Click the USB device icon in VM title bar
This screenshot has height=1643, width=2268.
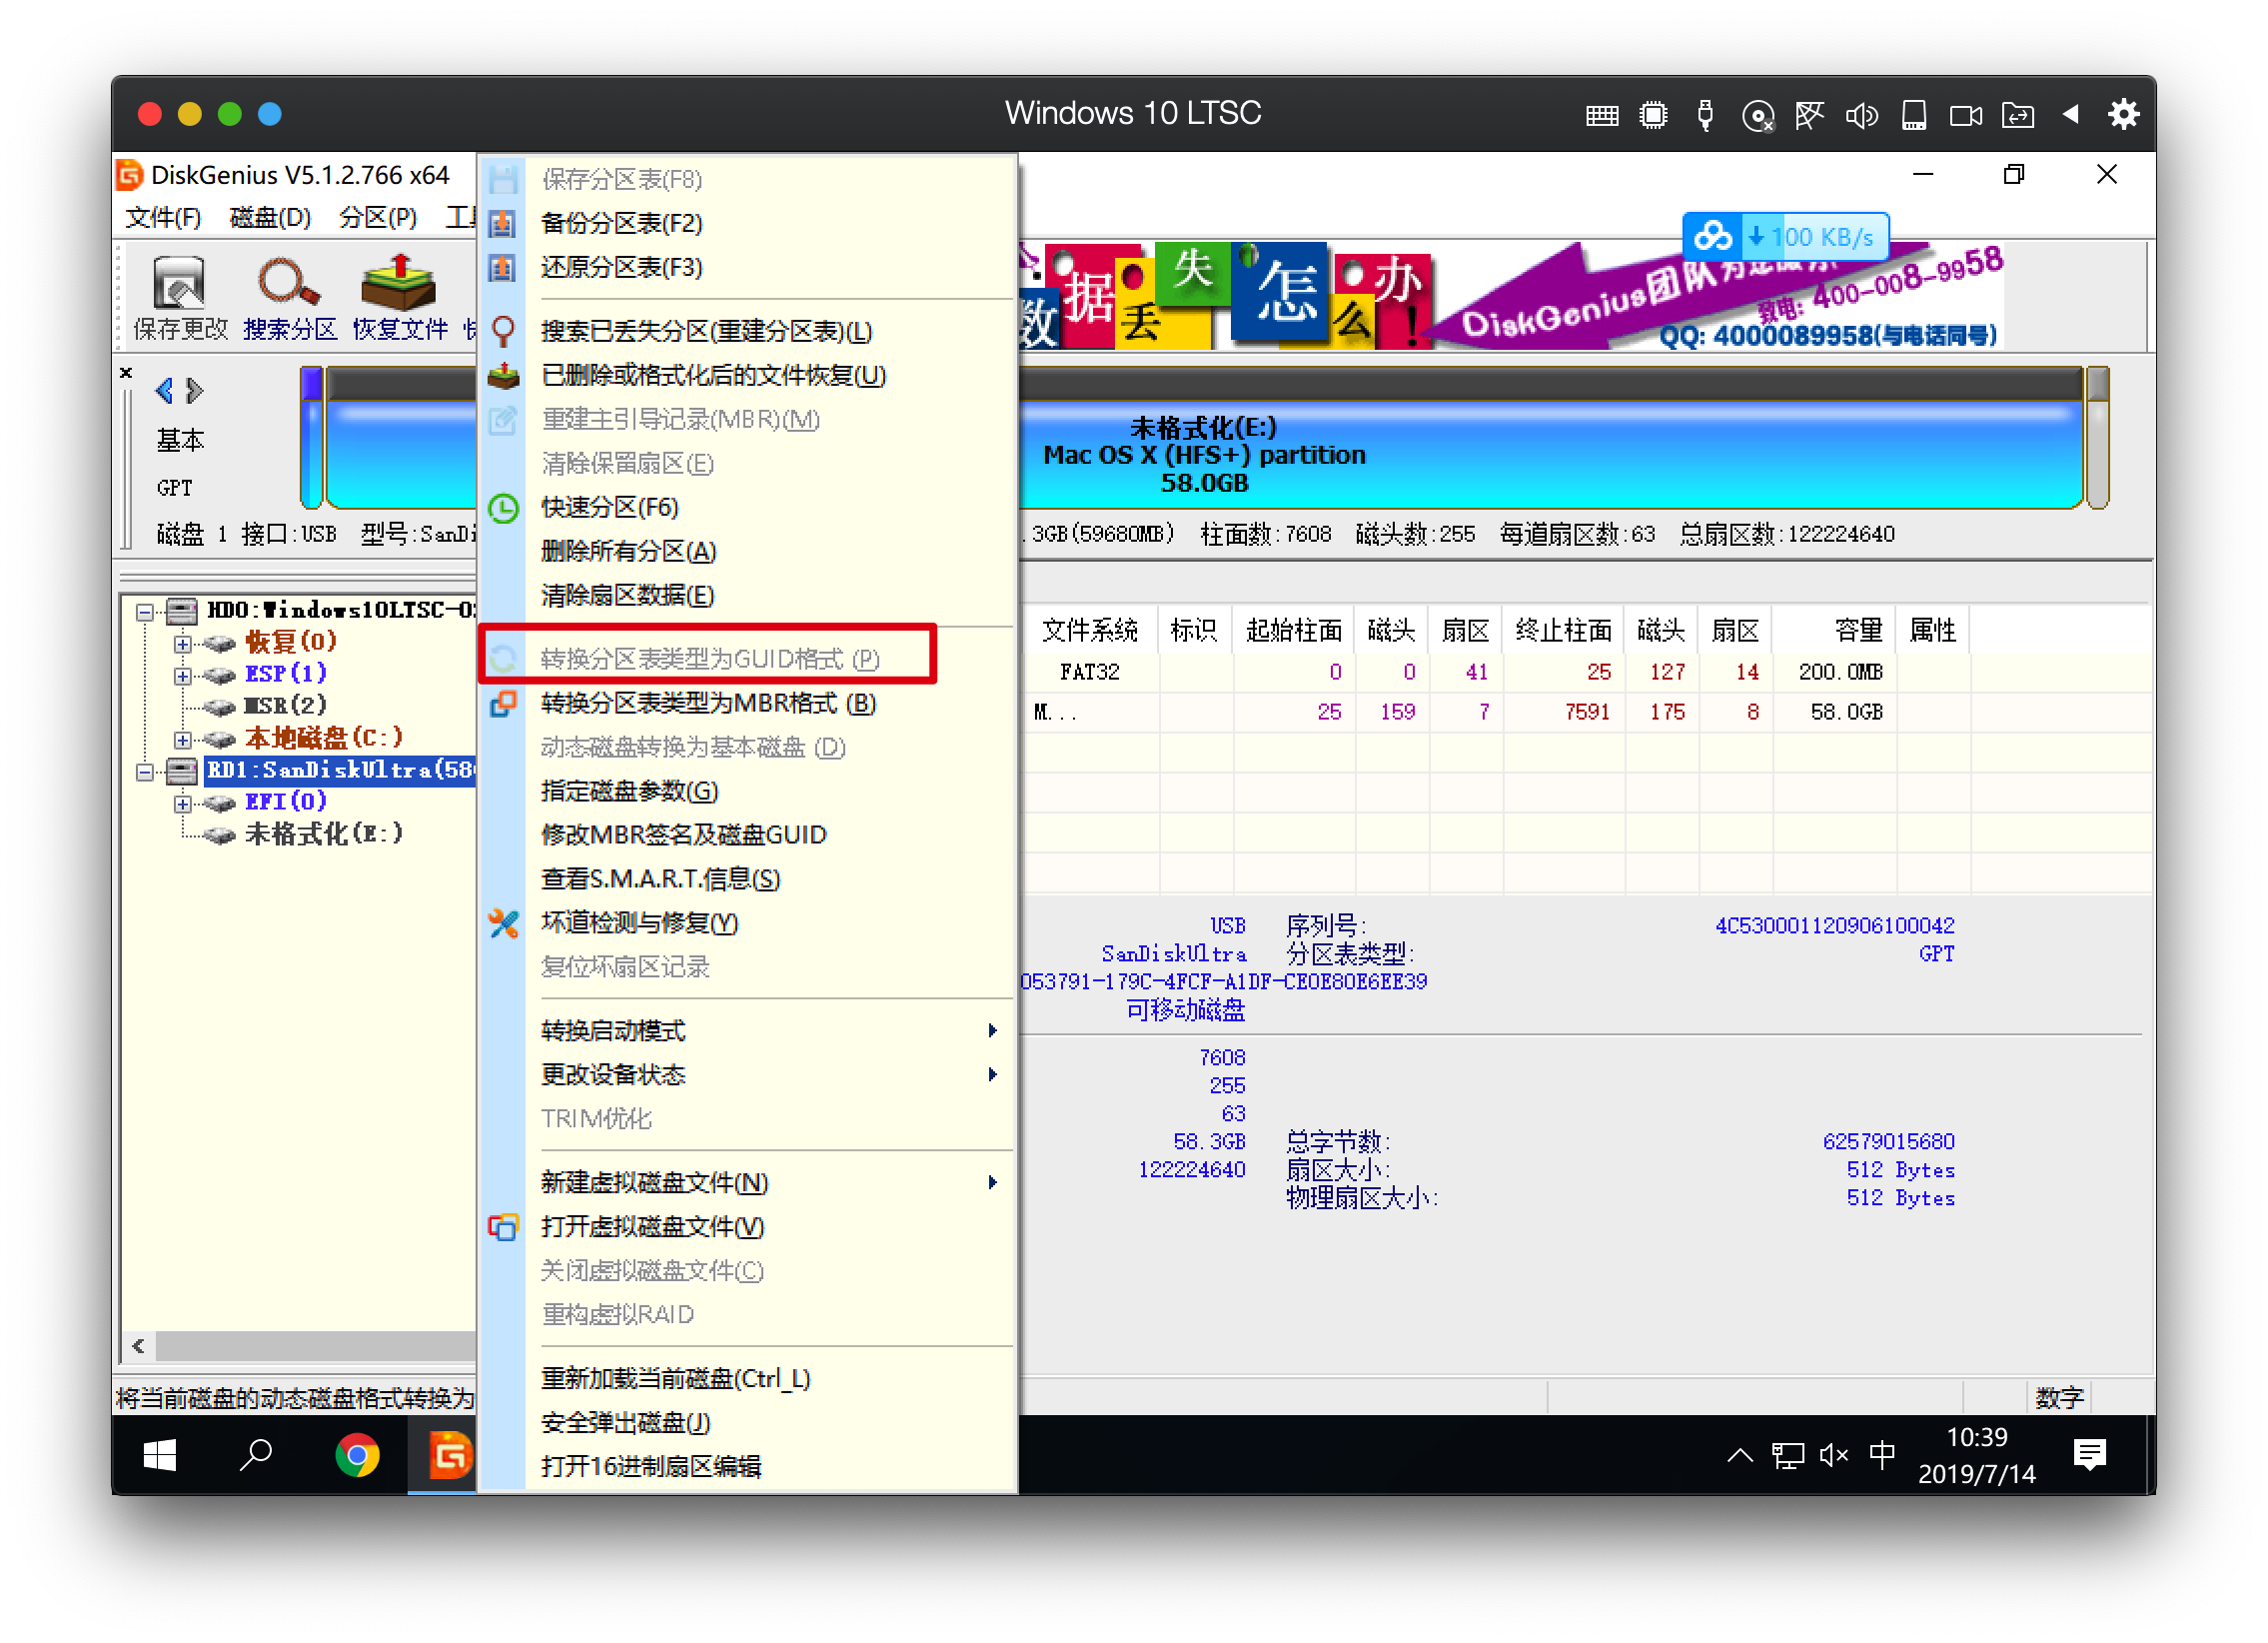tap(1705, 115)
